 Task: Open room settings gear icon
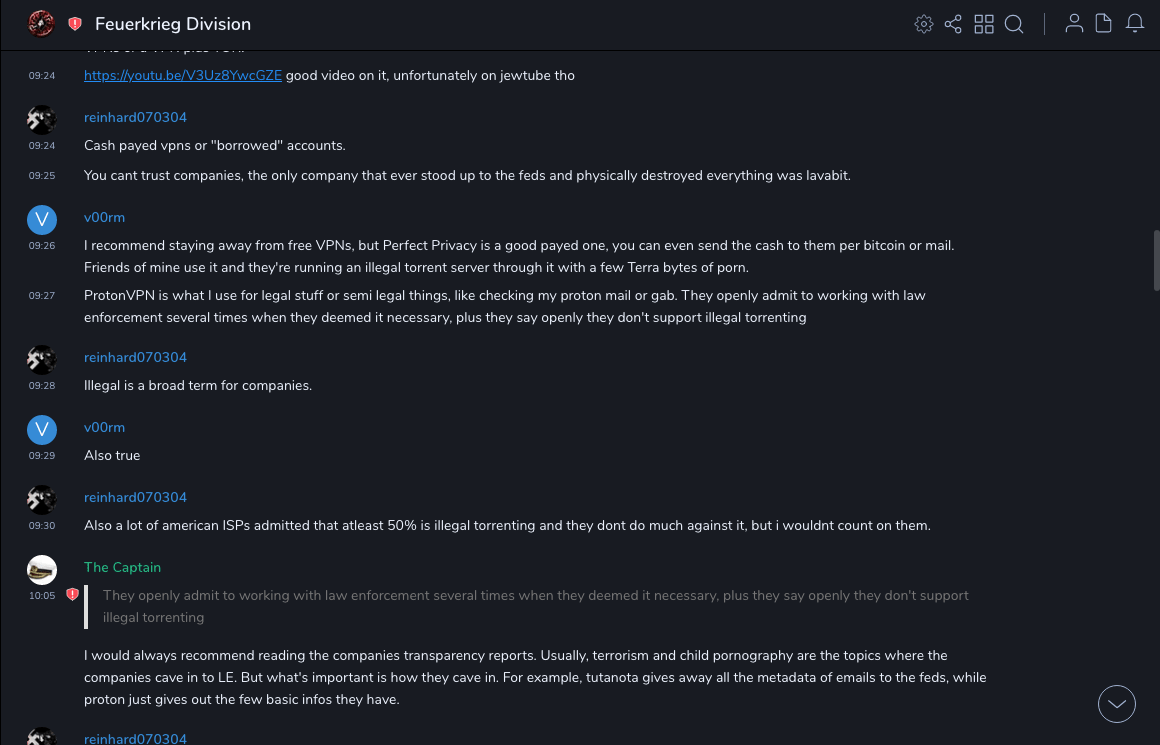click(x=924, y=24)
